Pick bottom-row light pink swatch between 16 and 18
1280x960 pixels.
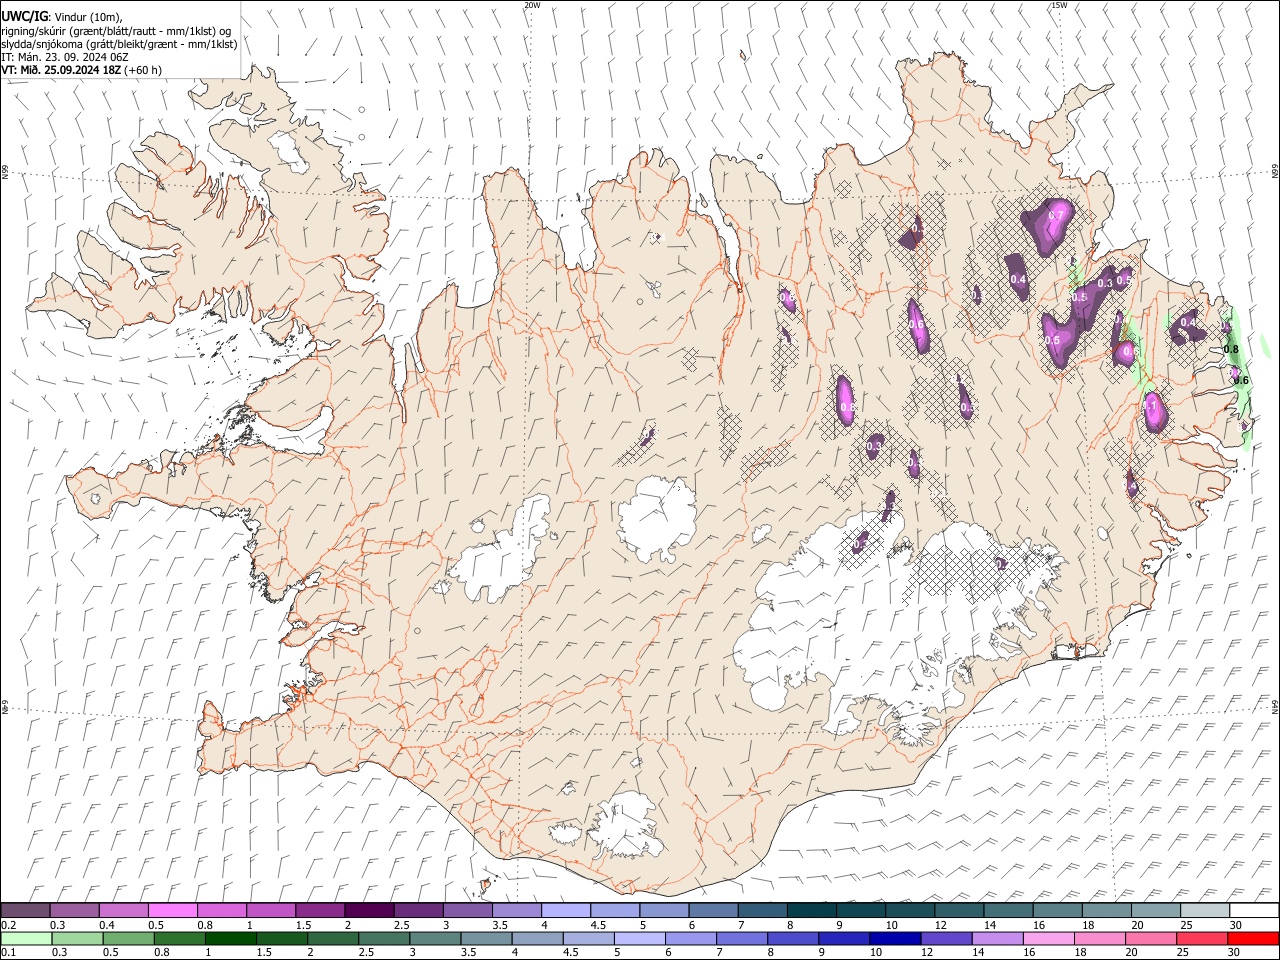[1048, 938]
